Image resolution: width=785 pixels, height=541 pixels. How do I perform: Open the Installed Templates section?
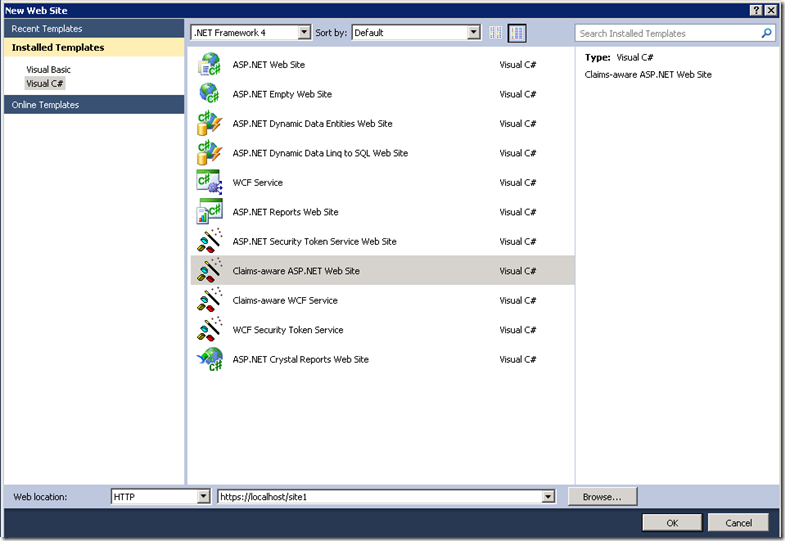click(94, 48)
